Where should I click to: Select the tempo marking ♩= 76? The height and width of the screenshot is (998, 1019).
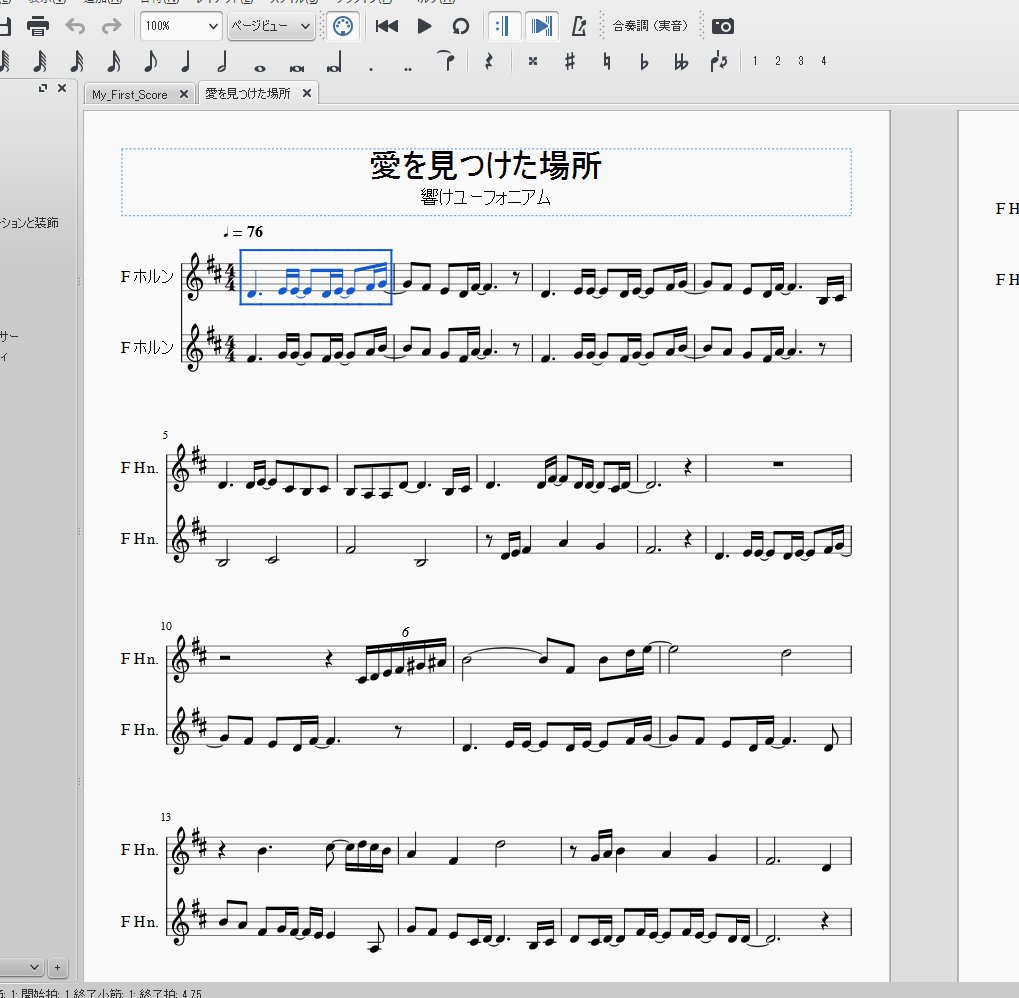(243, 232)
